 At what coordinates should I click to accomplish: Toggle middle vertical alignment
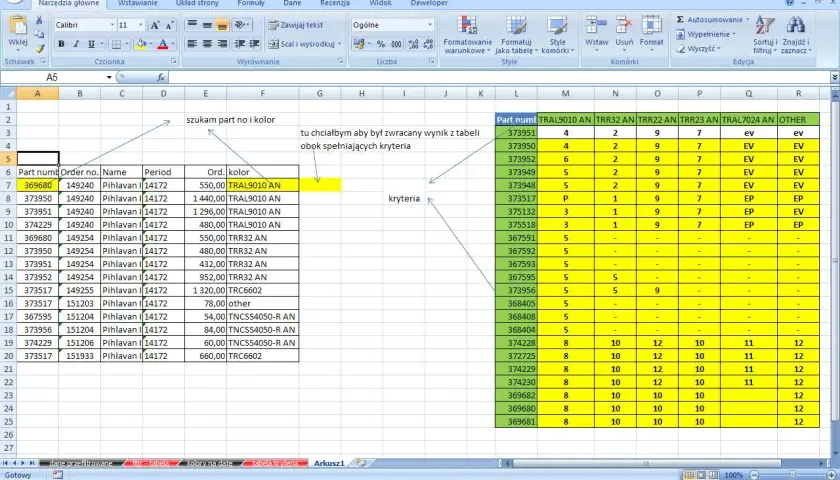pos(207,25)
